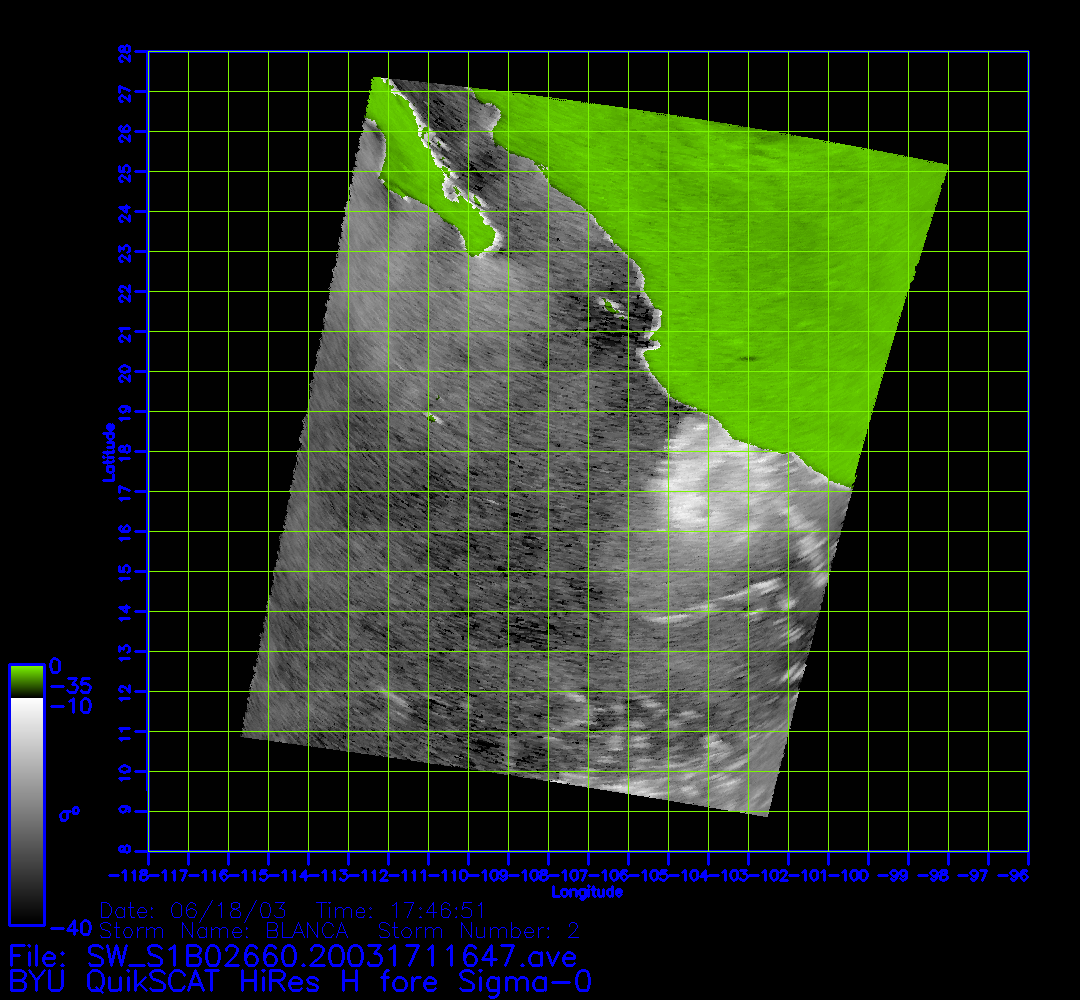1080x1000 pixels.
Task: Click the Latitude axis title
Action: point(108,452)
